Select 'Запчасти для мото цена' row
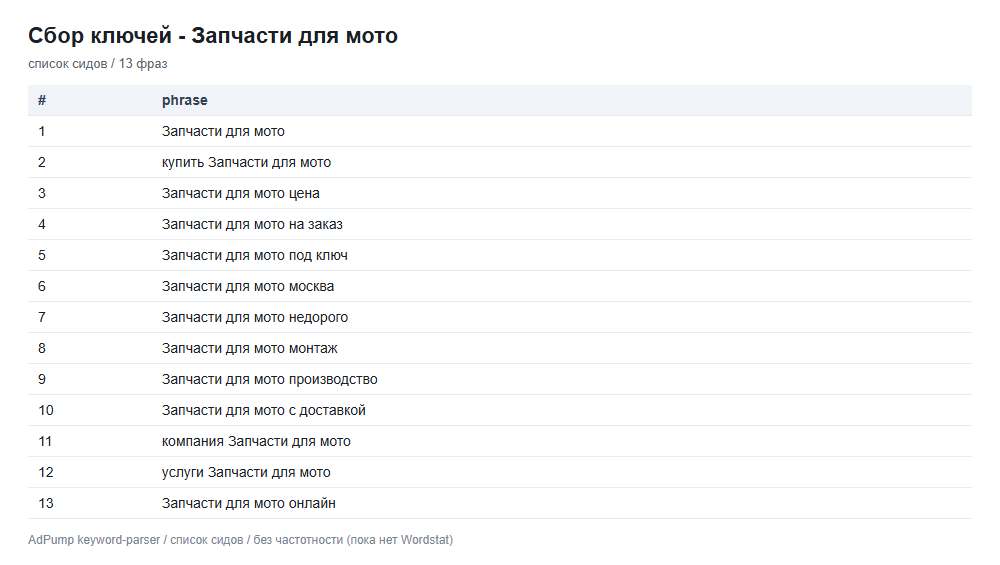Screen dimensions: 1000x565 499,193
